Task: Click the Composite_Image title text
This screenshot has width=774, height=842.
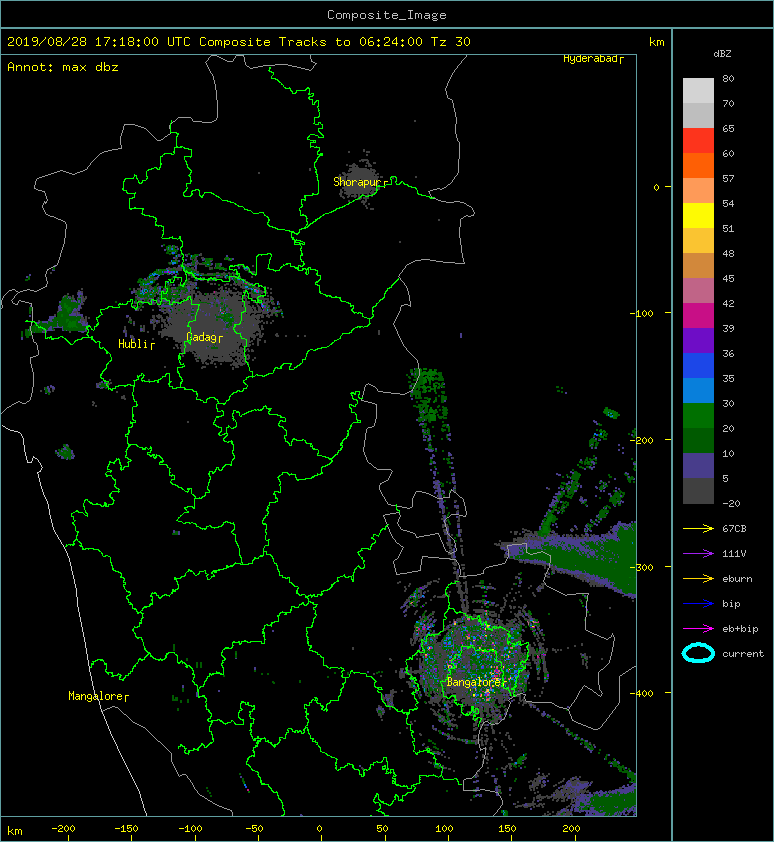Action: tap(387, 15)
